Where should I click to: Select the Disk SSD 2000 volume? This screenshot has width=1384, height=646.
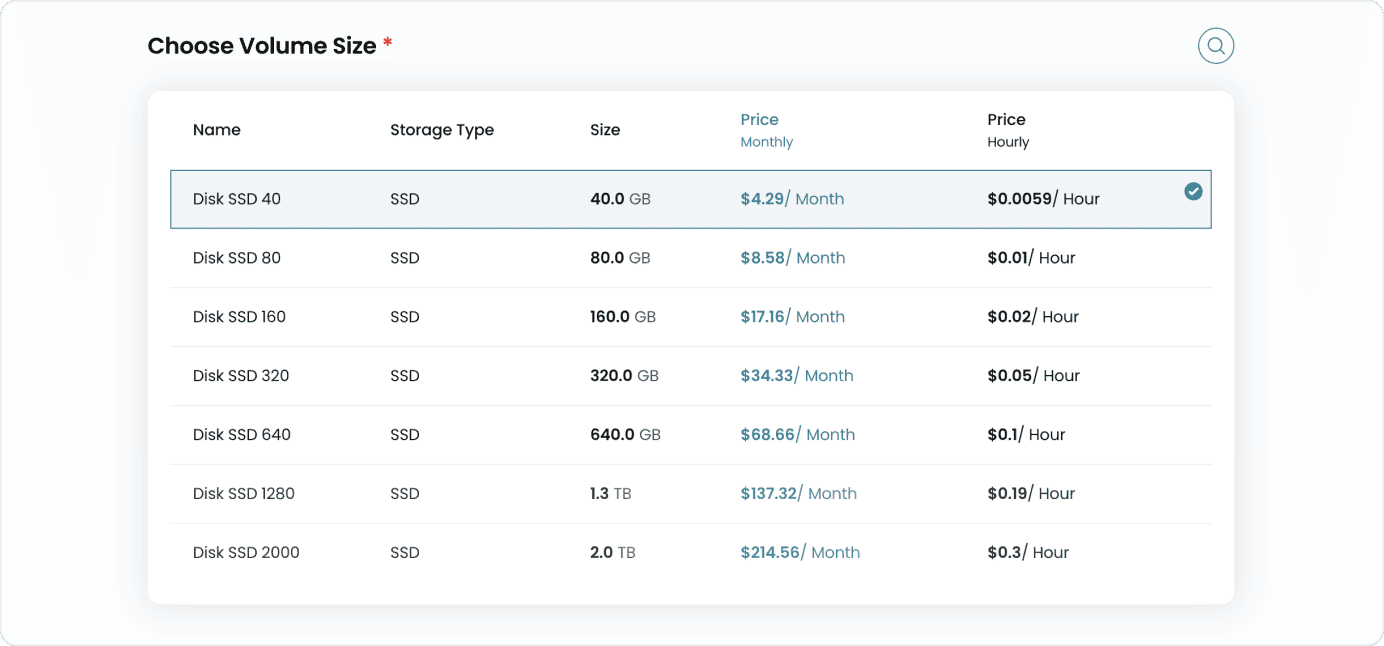246,553
